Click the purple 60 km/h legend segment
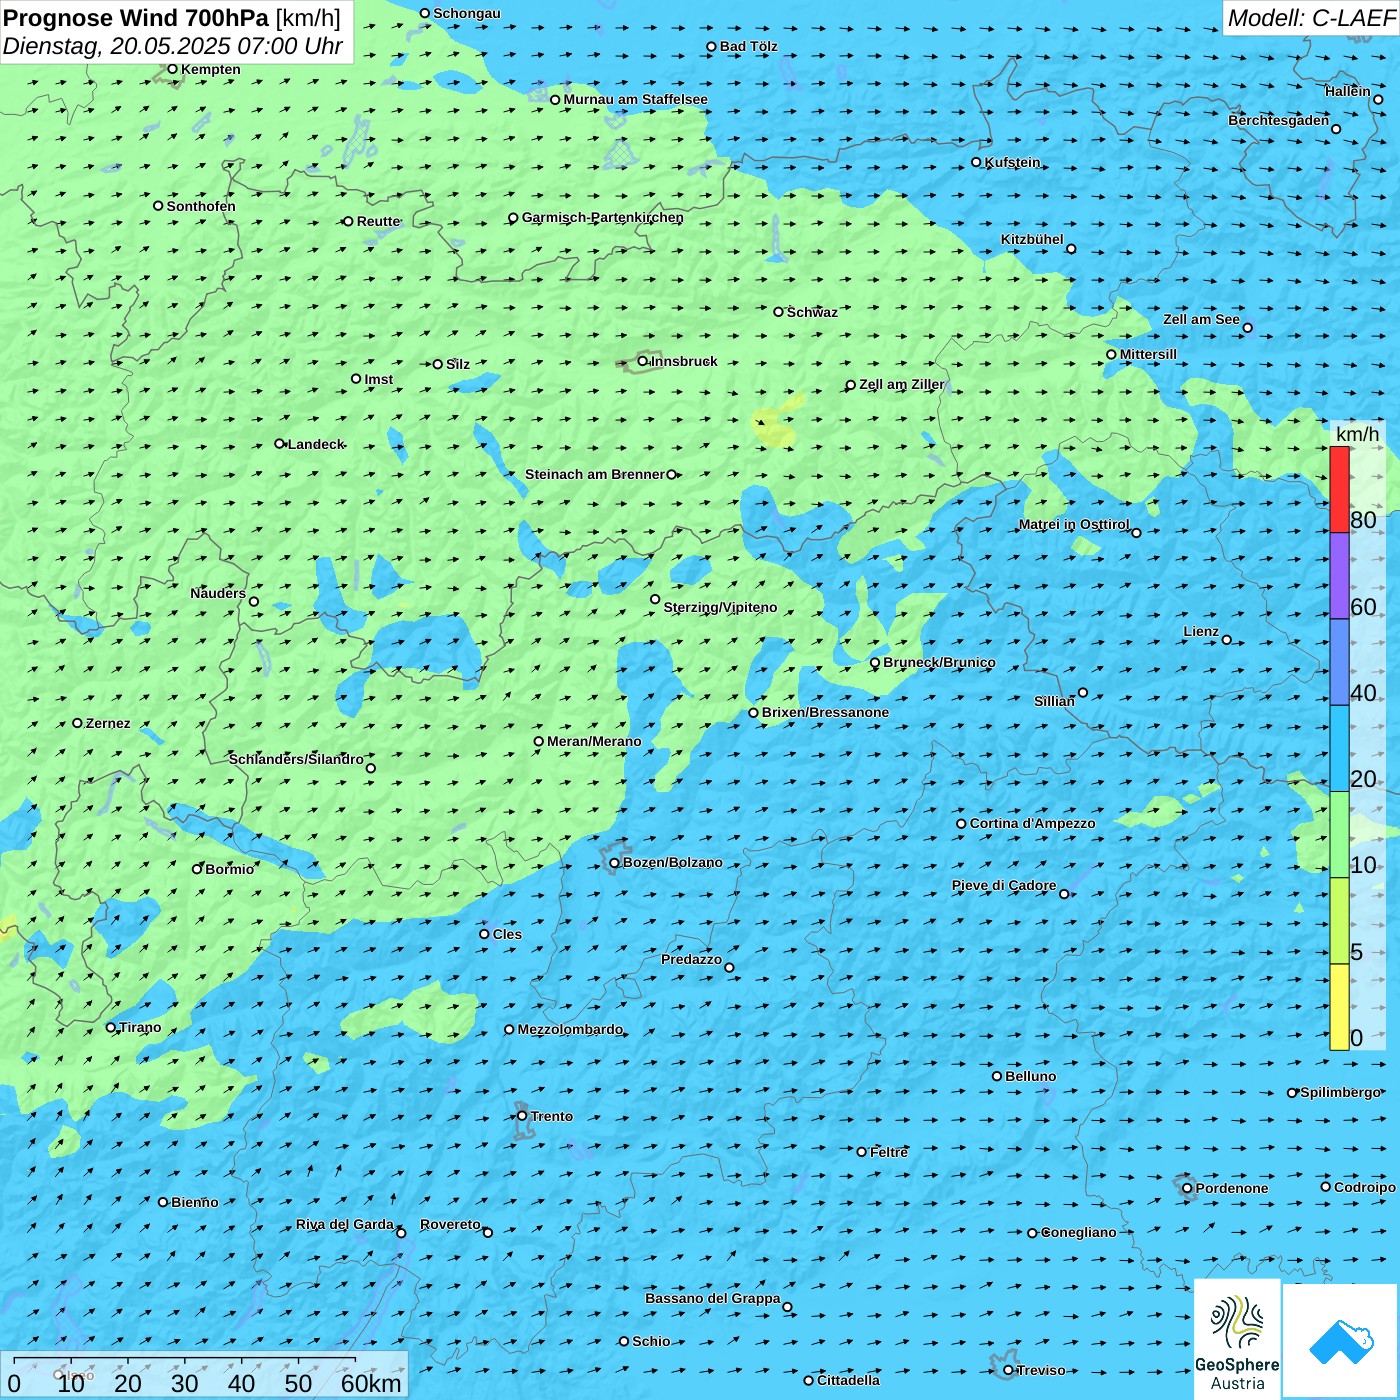This screenshot has height=1400, width=1400. coord(1339,576)
